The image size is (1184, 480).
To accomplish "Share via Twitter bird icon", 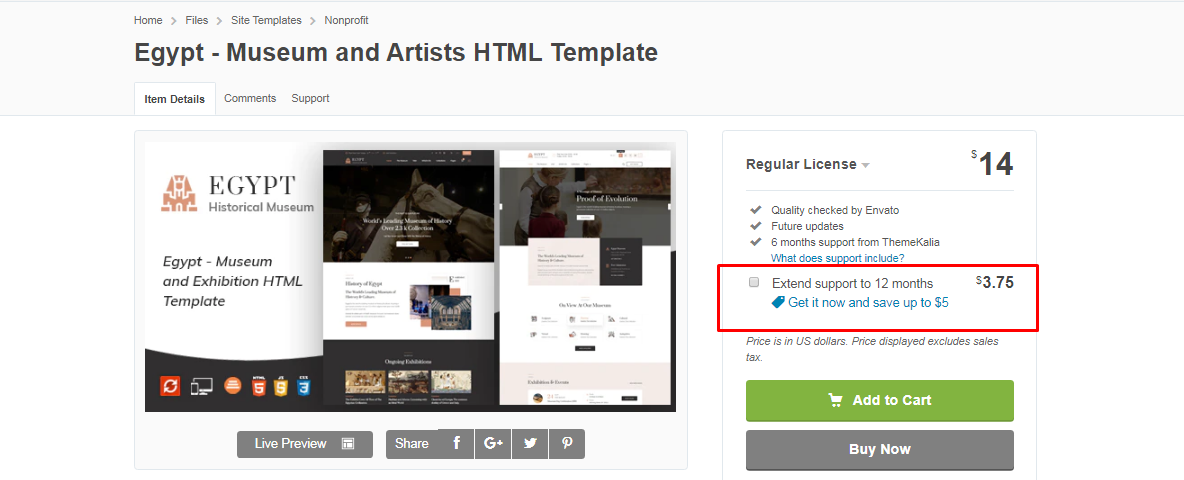I will click(x=530, y=444).
